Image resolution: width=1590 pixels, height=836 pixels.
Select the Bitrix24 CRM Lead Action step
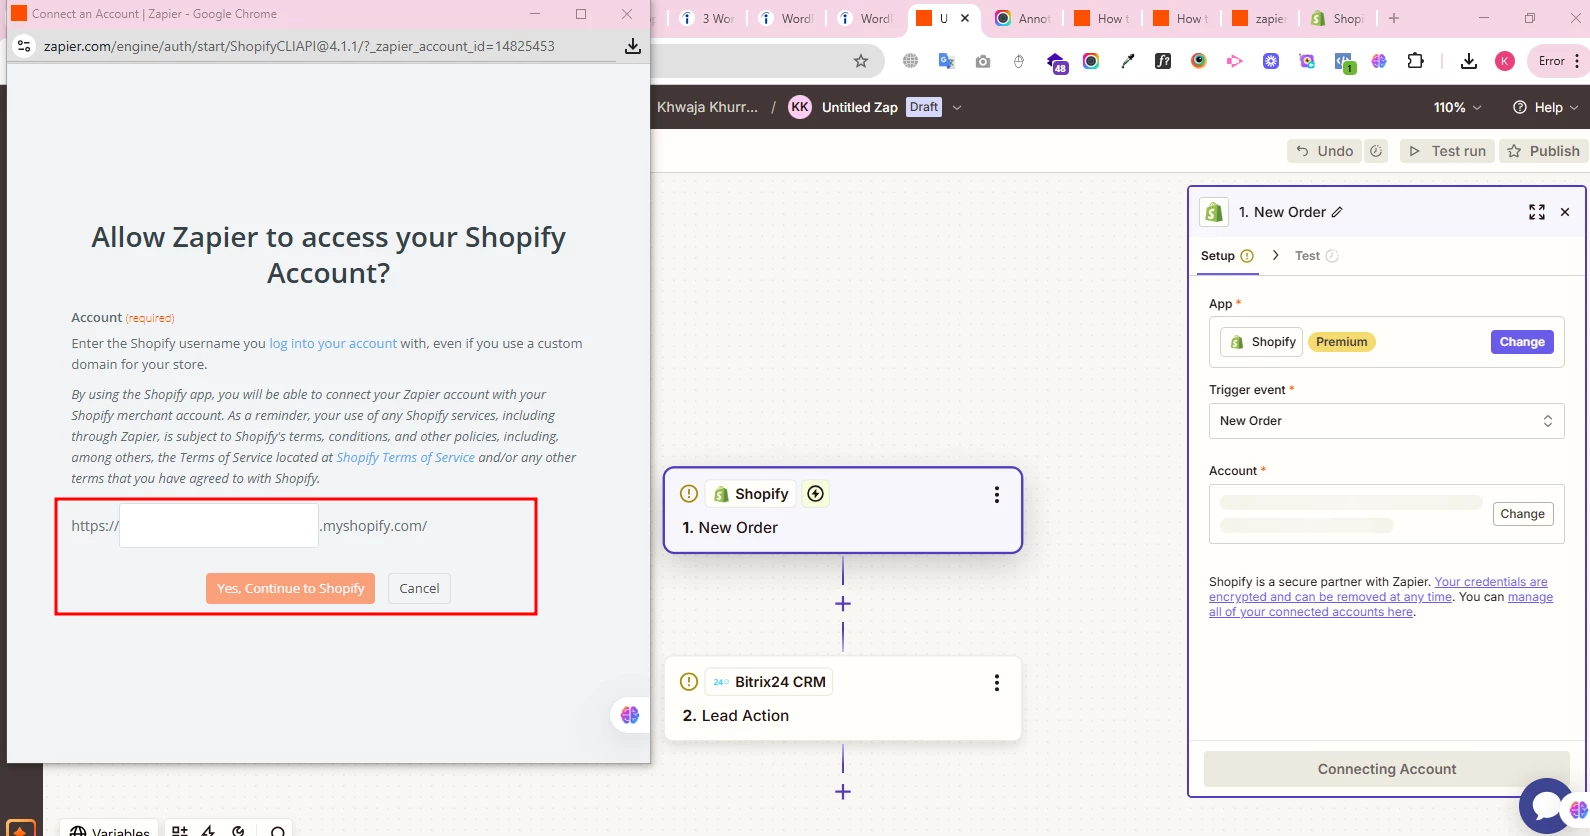click(843, 698)
